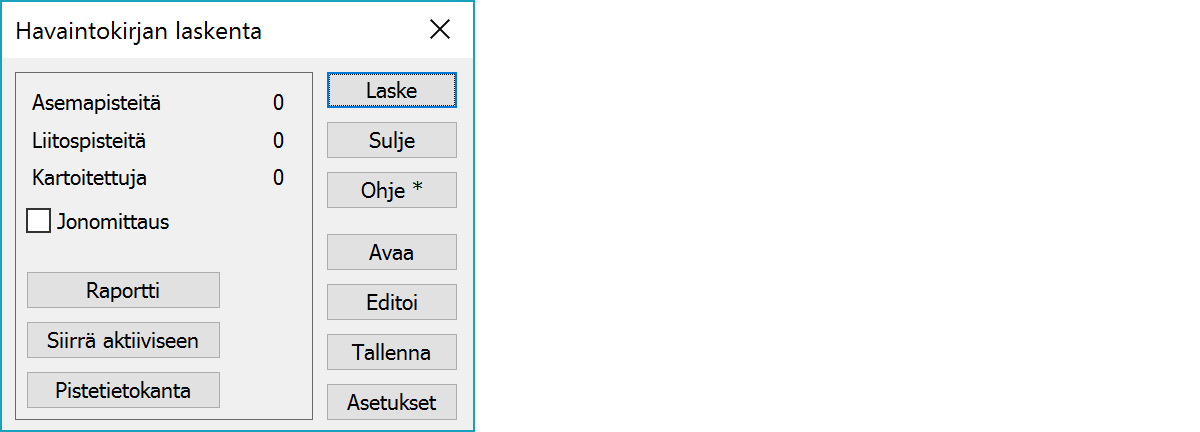The height and width of the screenshot is (432, 1200).
Task: Open Asetukset settings
Action: pyautogui.click(x=391, y=402)
